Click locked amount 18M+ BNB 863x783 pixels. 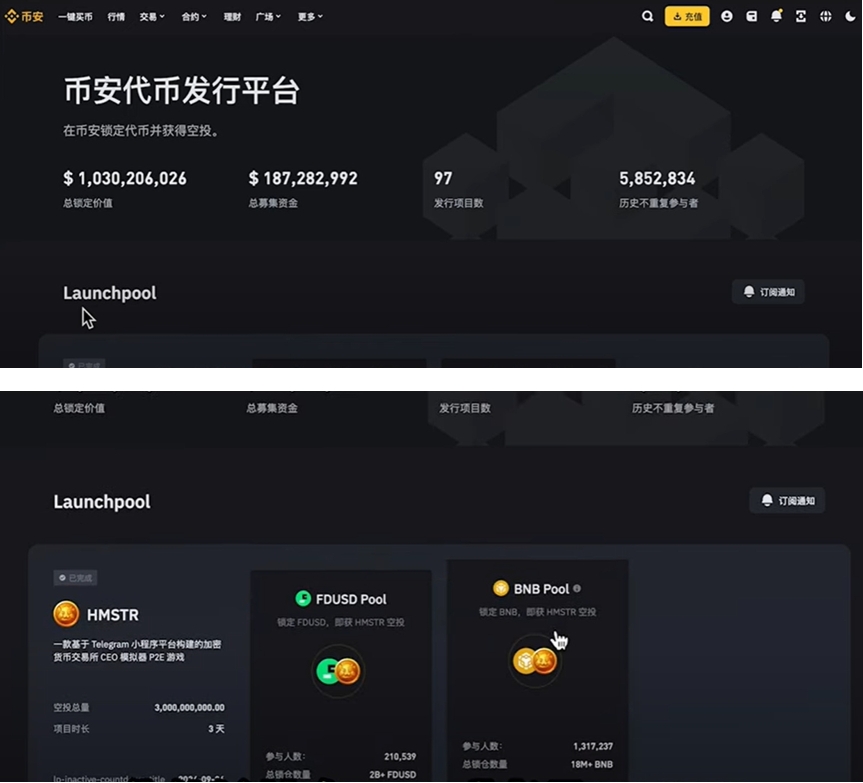coord(592,764)
